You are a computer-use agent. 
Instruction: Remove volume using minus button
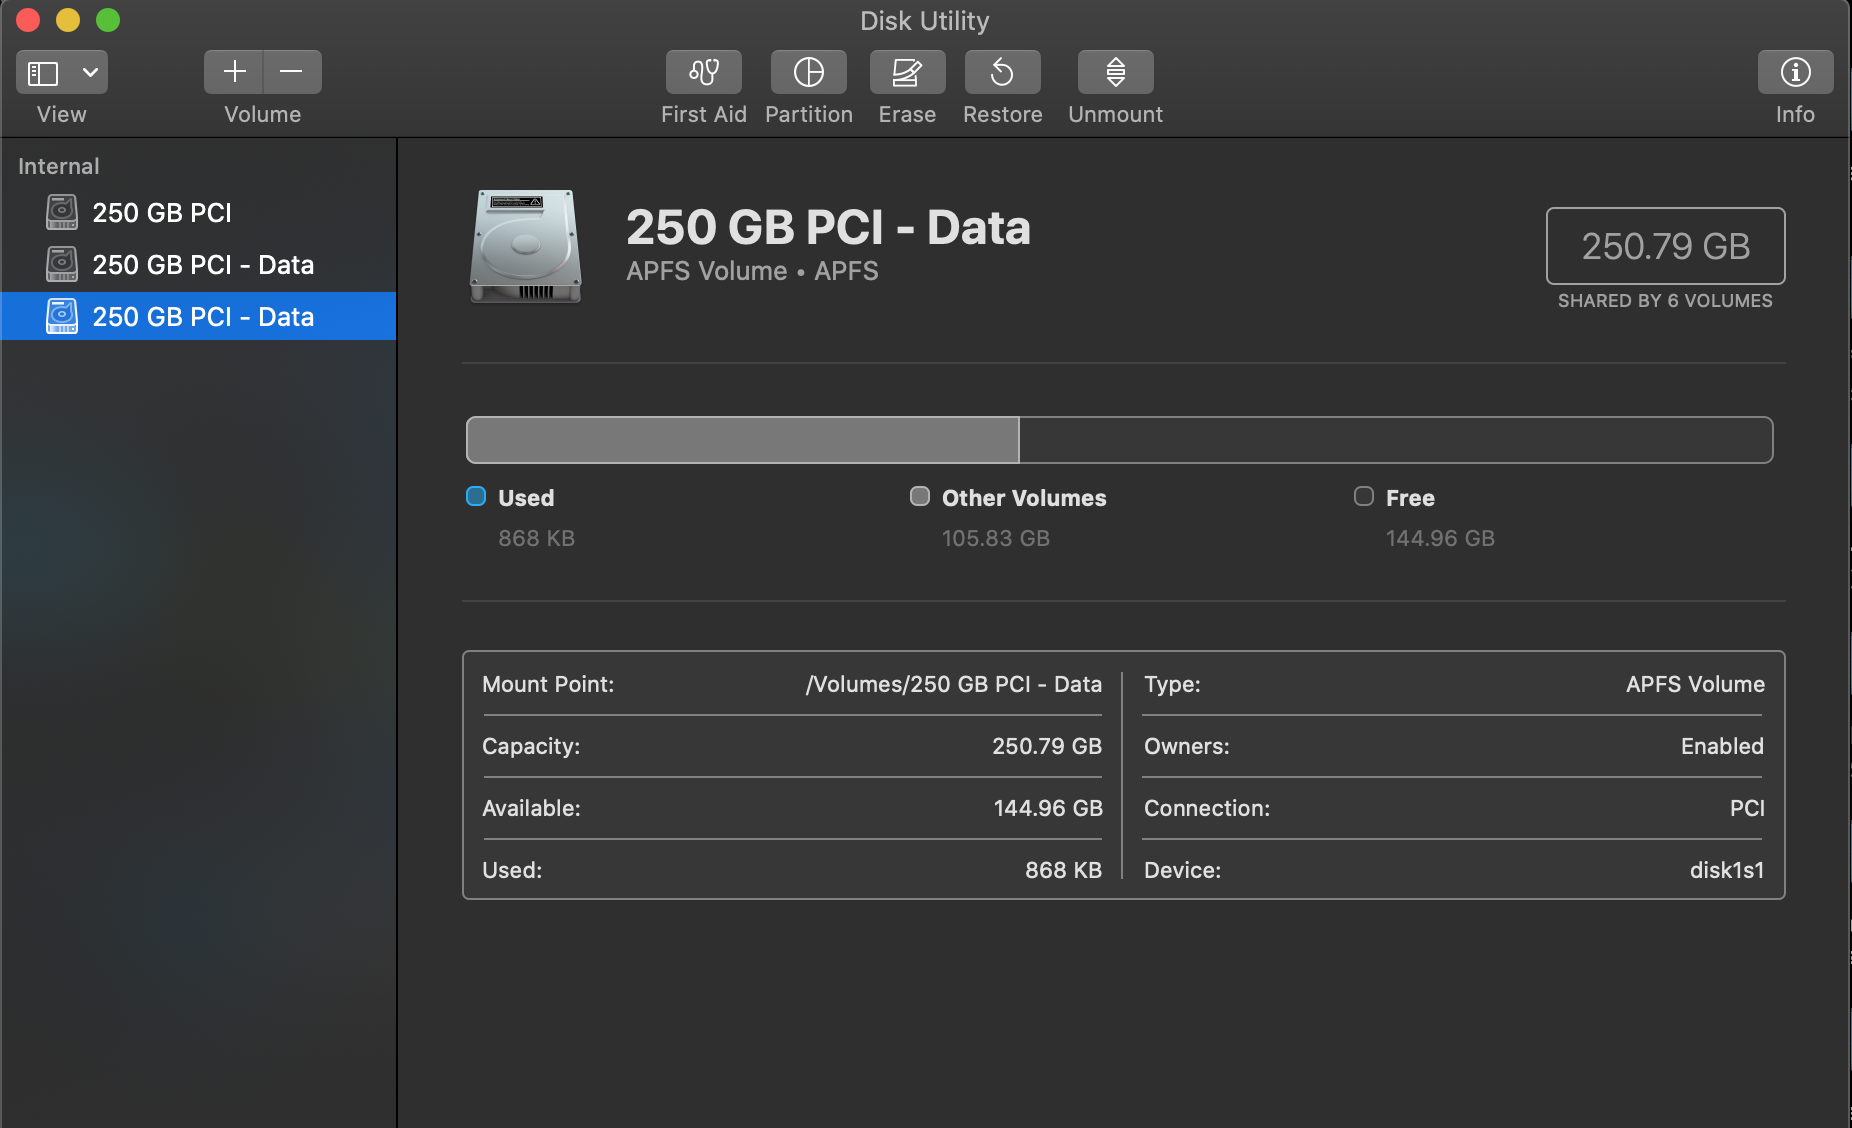pyautogui.click(x=292, y=72)
